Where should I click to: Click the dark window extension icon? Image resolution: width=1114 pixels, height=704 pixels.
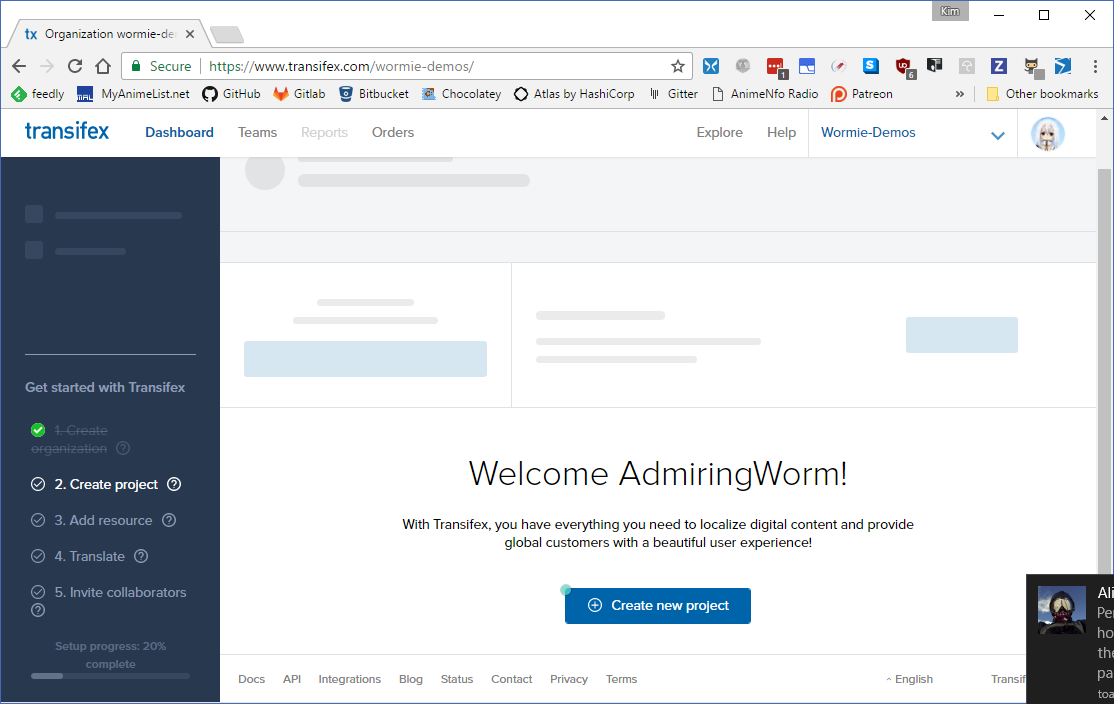(x=935, y=66)
